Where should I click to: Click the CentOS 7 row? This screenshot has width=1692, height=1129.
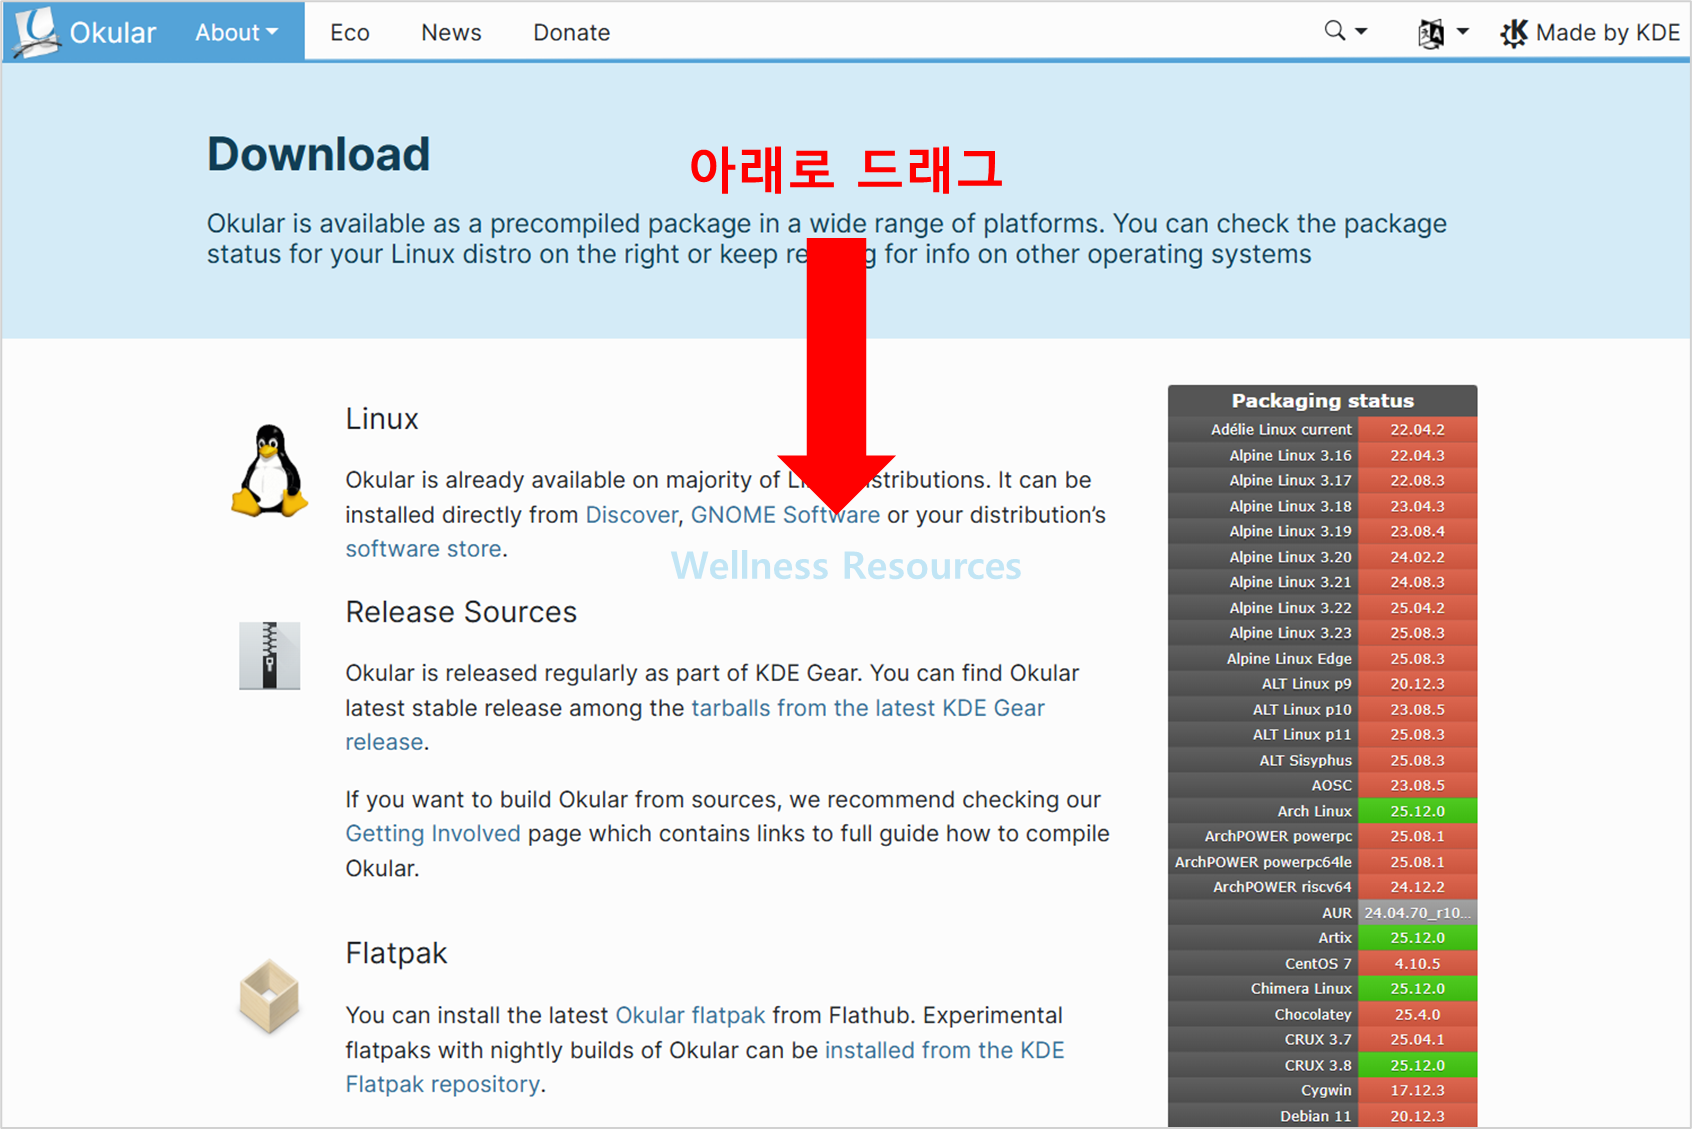(1322, 964)
